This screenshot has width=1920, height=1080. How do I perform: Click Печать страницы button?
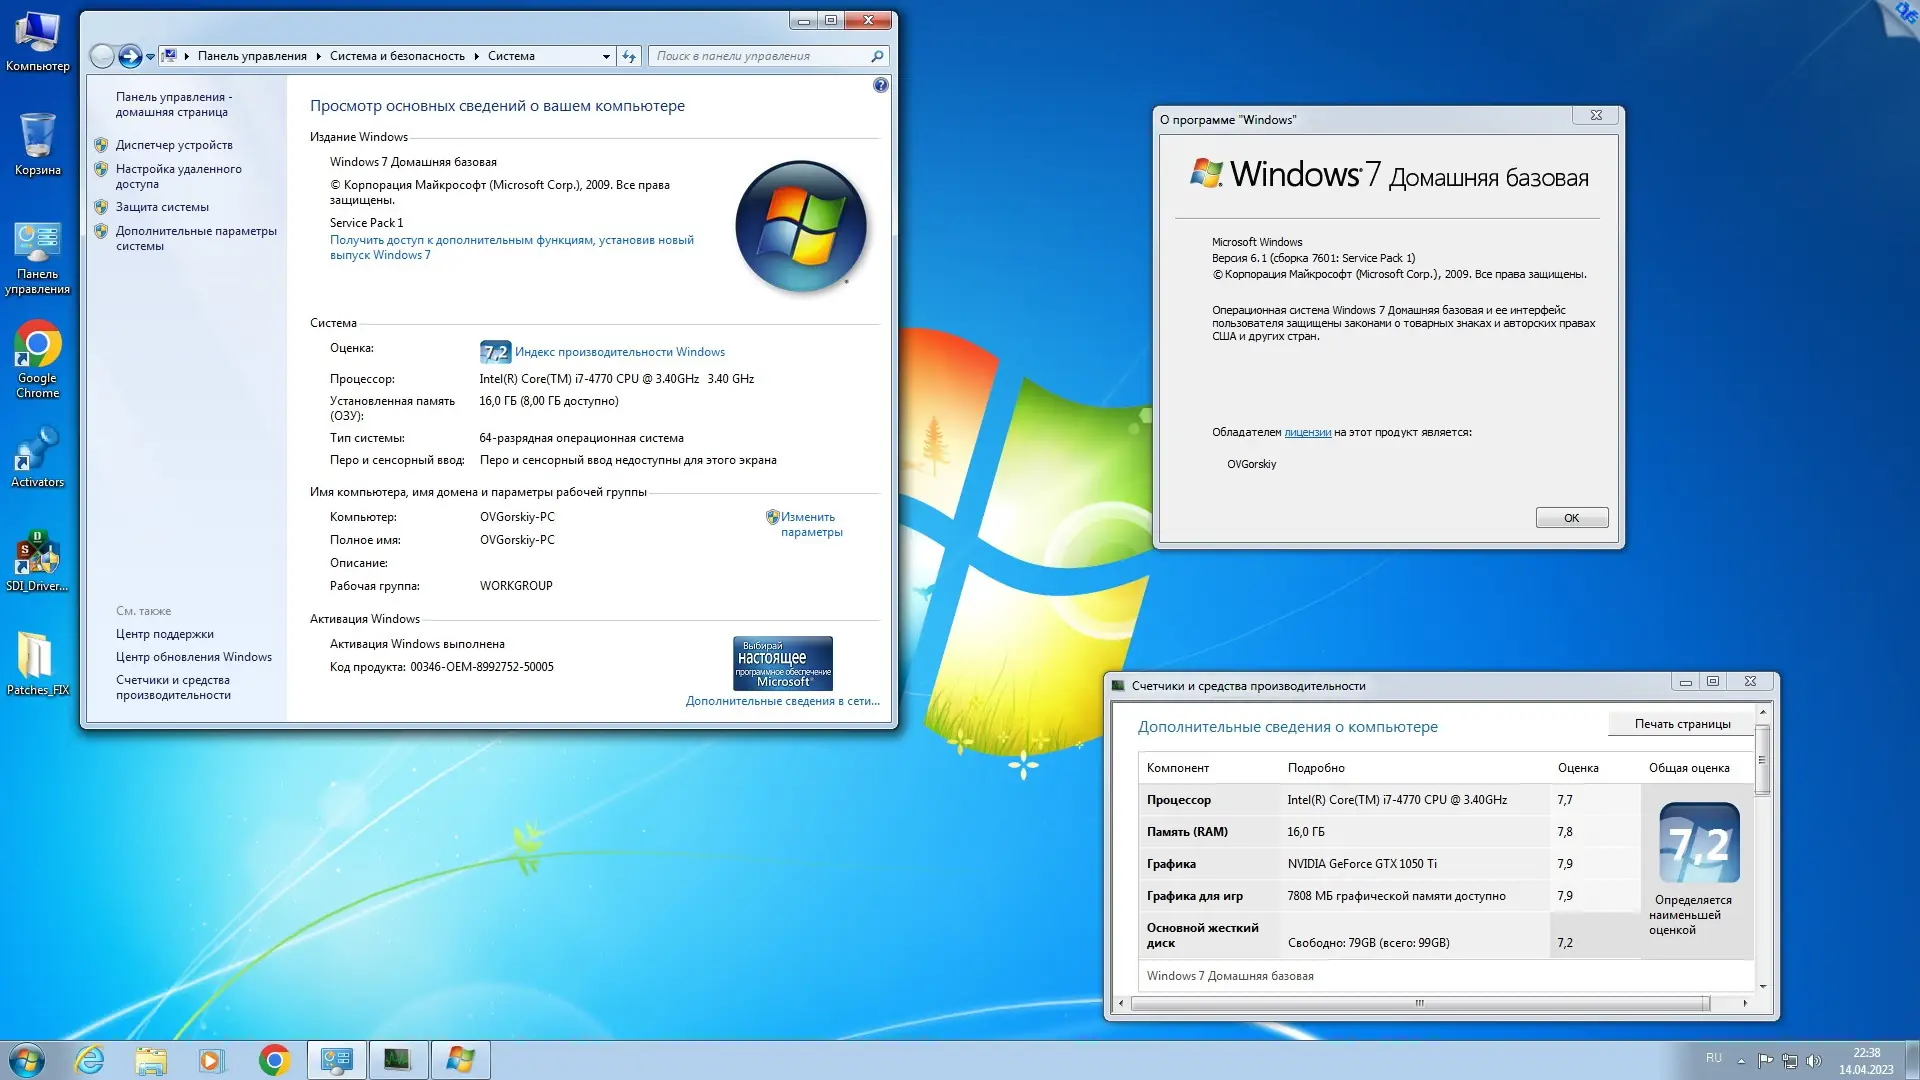1682,724
